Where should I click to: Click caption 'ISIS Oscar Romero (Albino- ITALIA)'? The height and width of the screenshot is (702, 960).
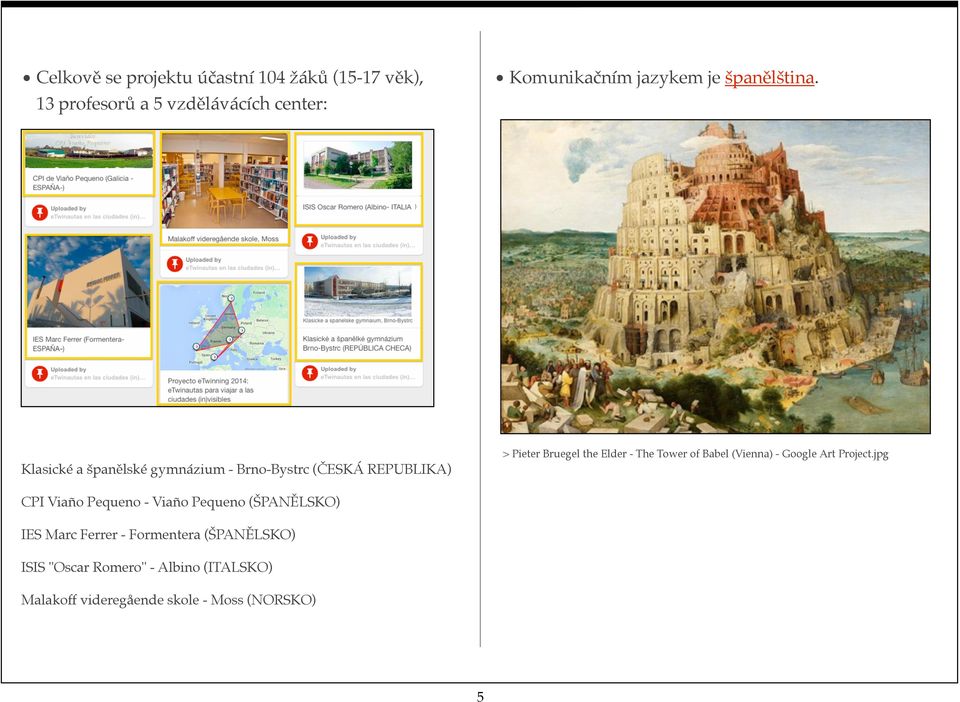click(x=359, y=207)
